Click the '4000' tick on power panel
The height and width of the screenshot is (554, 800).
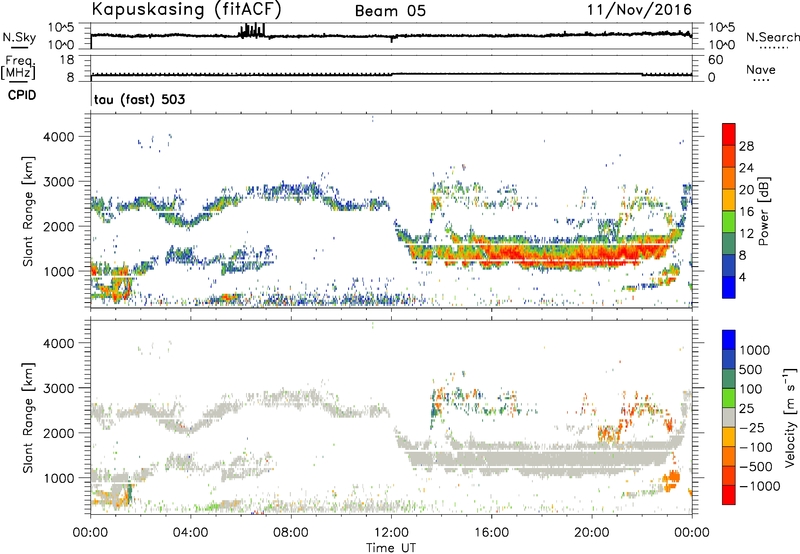59,137
